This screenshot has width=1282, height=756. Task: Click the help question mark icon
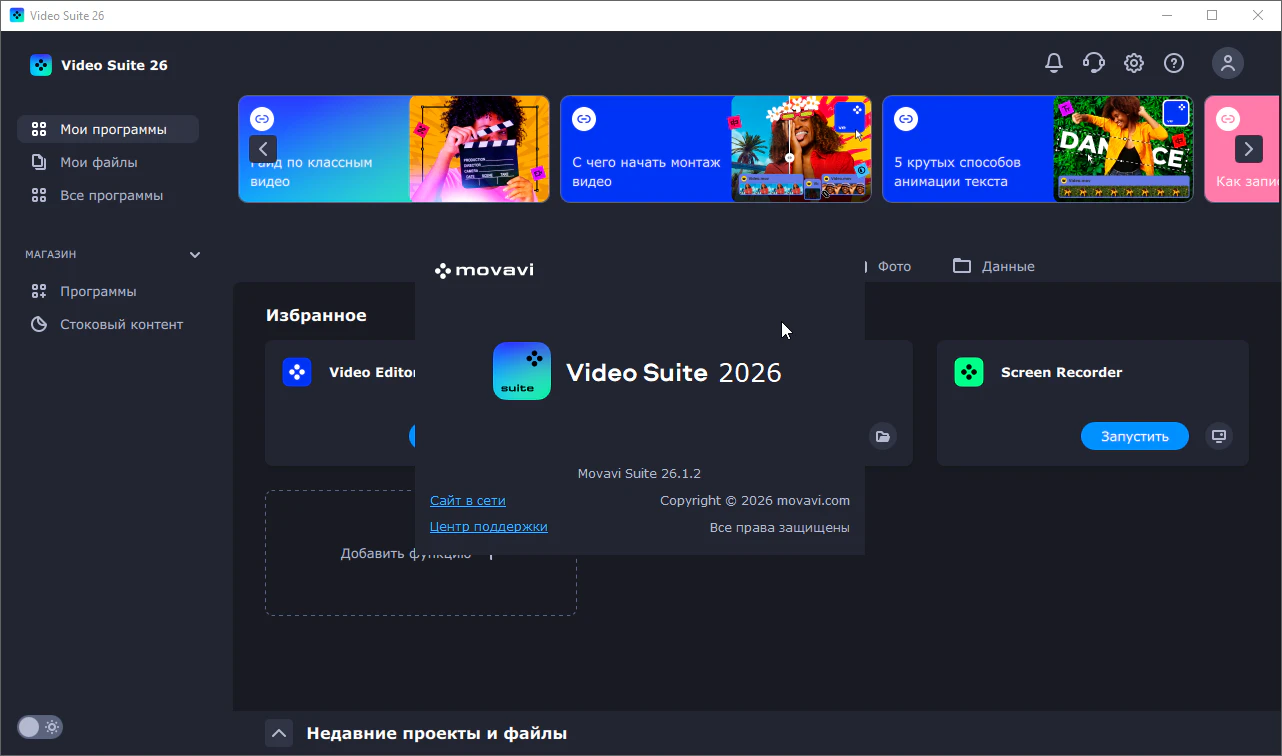[1174, 63]
